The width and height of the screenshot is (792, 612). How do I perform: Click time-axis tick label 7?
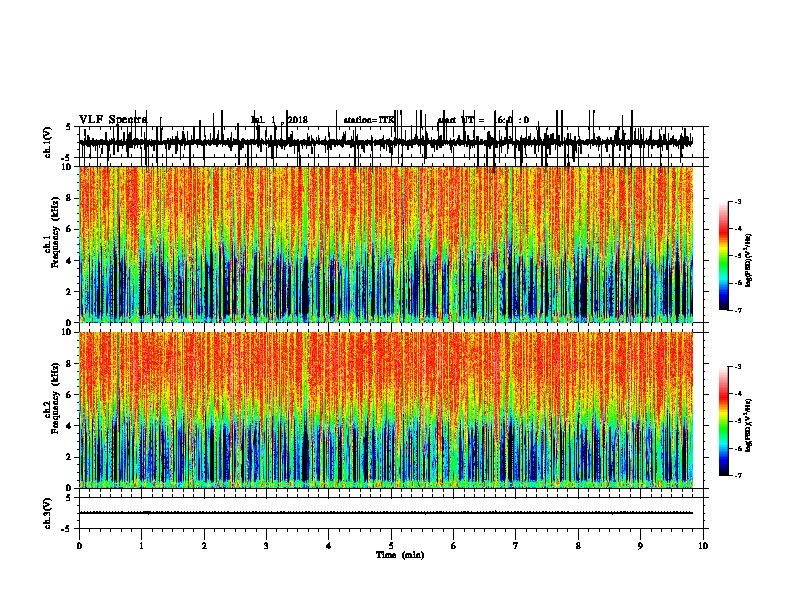[x=516, y=546]
